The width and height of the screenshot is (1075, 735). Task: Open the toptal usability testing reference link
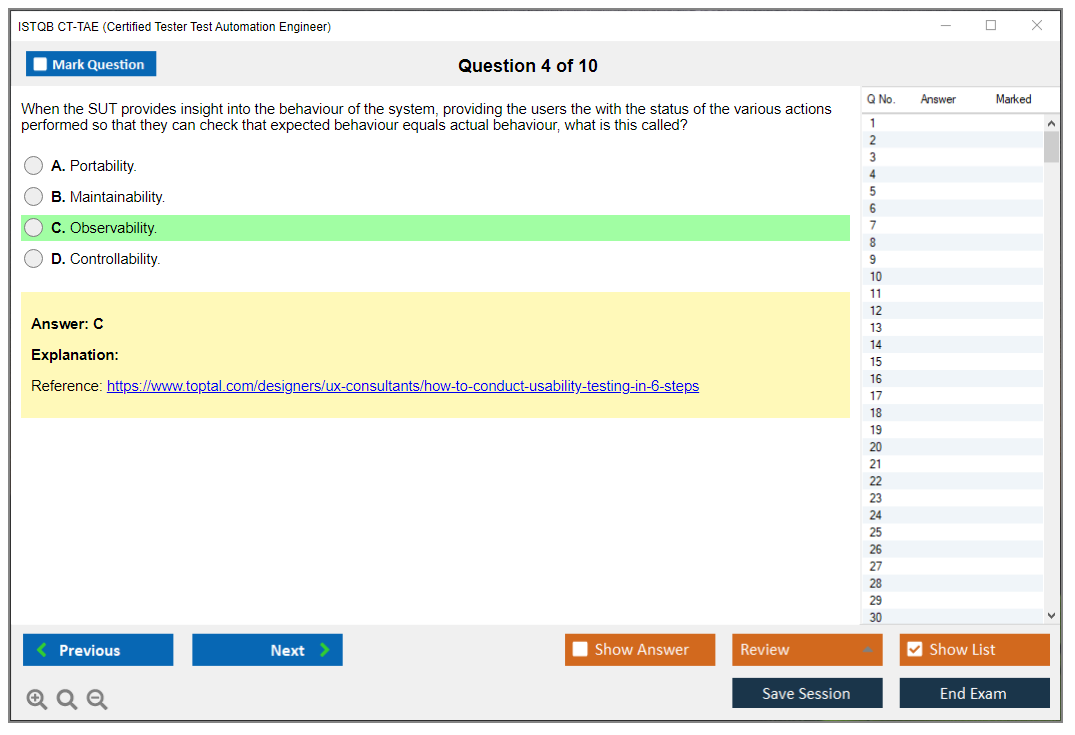coord(402,386)
